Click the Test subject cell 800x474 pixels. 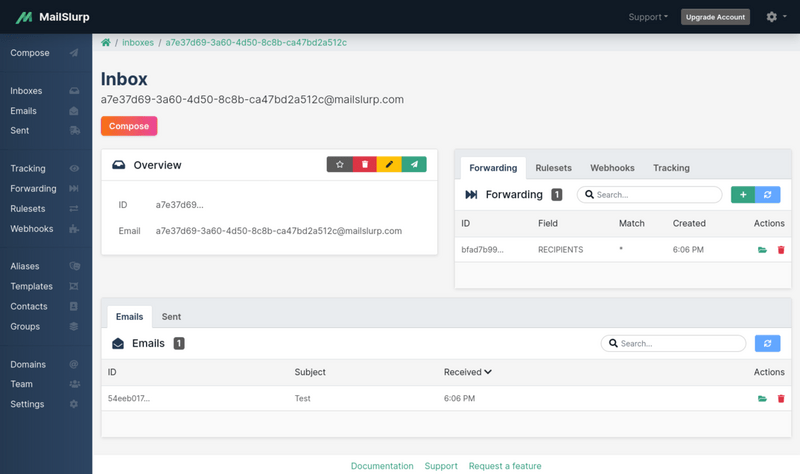(x=303, y=398)
